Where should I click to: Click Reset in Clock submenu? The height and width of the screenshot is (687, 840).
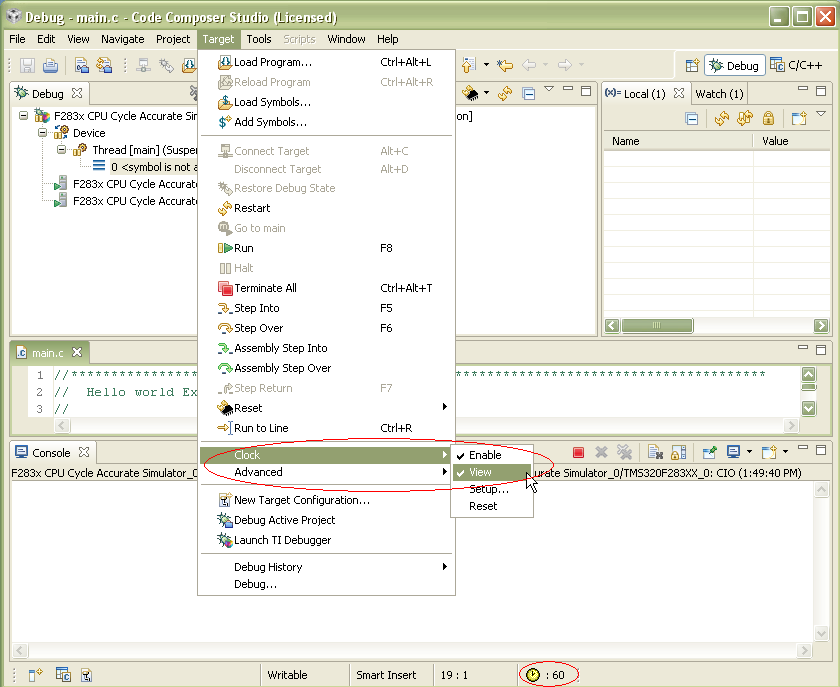click(492, 506)
